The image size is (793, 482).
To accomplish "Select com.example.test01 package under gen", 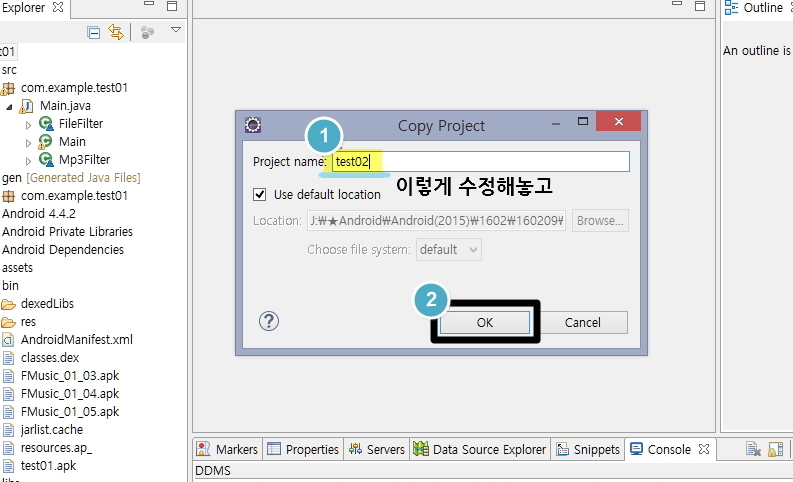I will tap(74, 195).
